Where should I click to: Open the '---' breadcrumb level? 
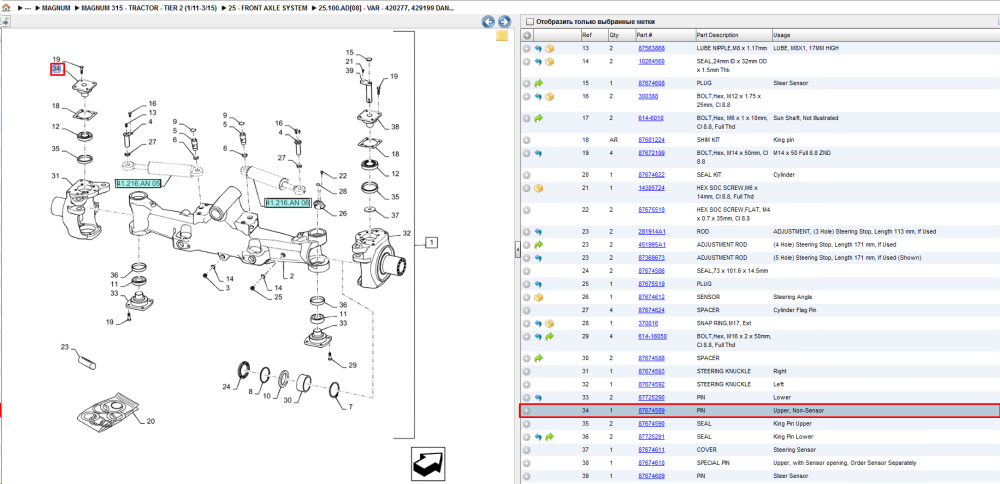(28, 8)
